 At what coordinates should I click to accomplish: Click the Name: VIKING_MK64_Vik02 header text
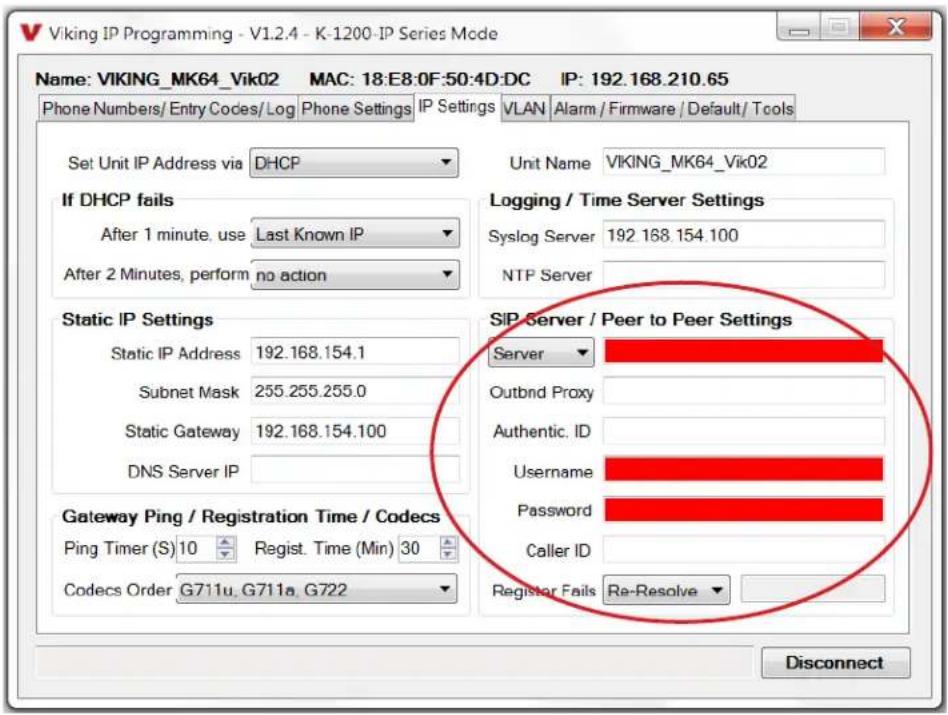click(157, 79)
